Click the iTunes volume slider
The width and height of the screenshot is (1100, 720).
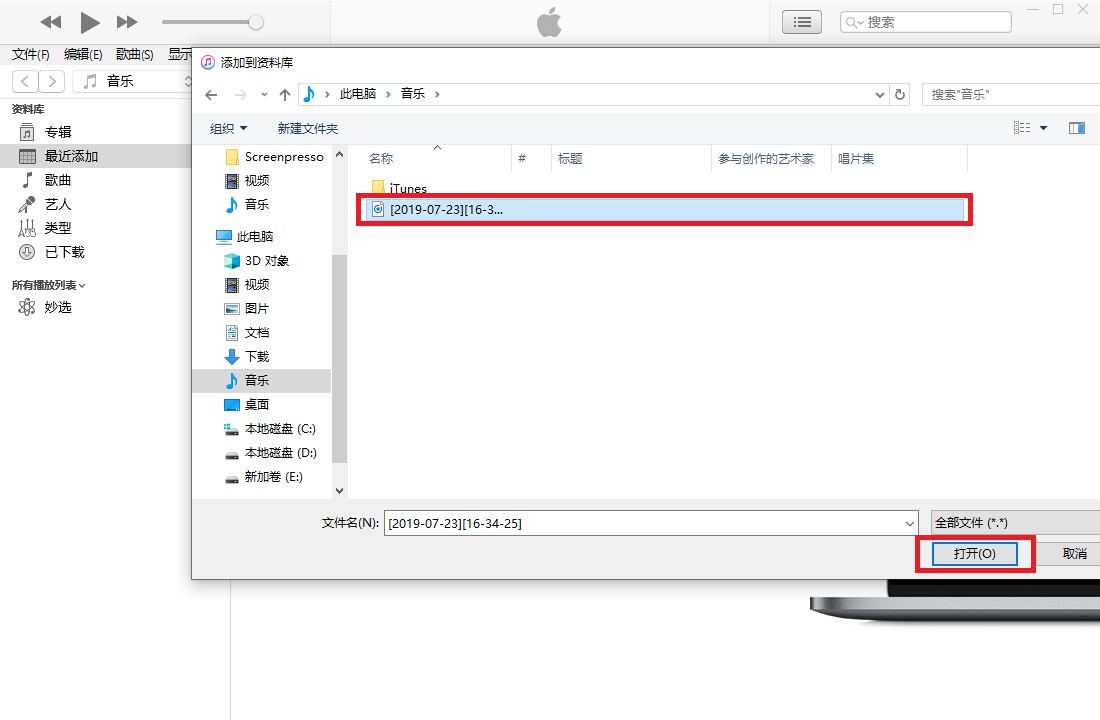212,22
